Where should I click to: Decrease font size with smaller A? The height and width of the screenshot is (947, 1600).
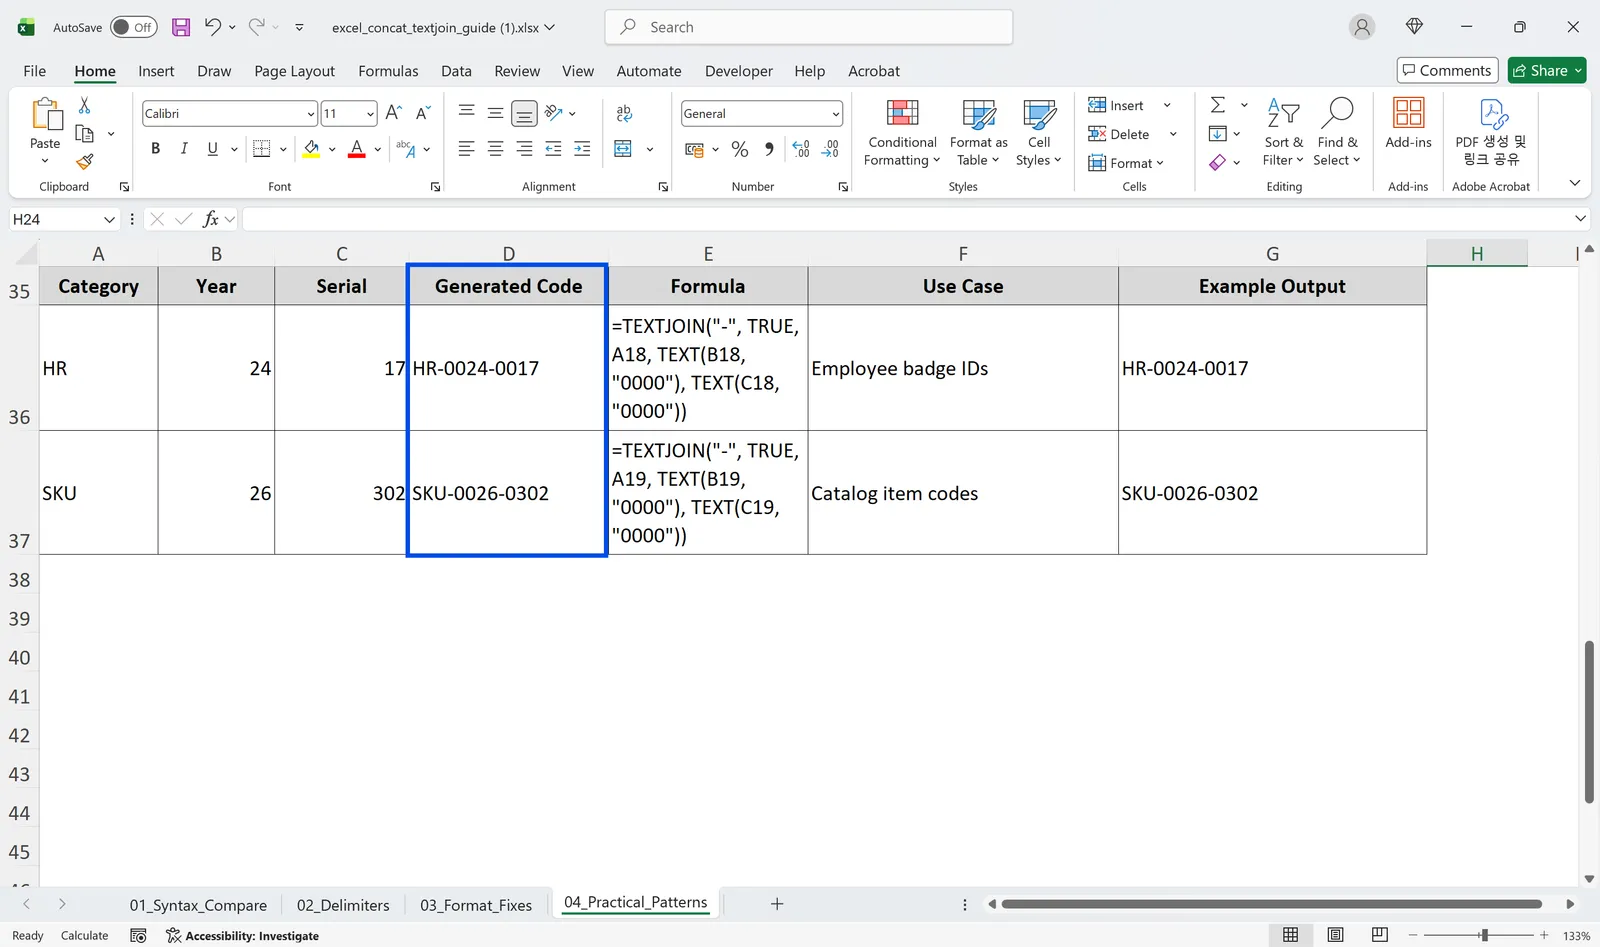tap(423, 113)
